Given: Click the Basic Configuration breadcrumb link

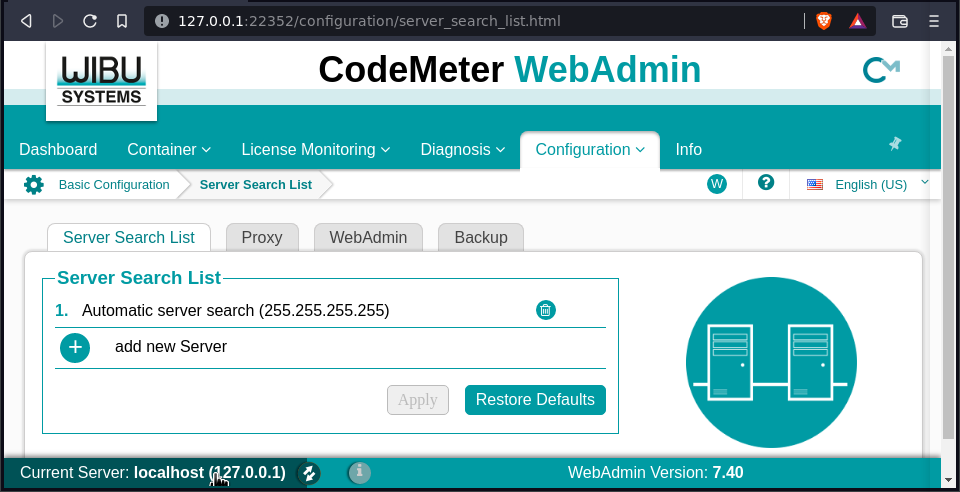Looking at the screenshot, I should [114, 185].
